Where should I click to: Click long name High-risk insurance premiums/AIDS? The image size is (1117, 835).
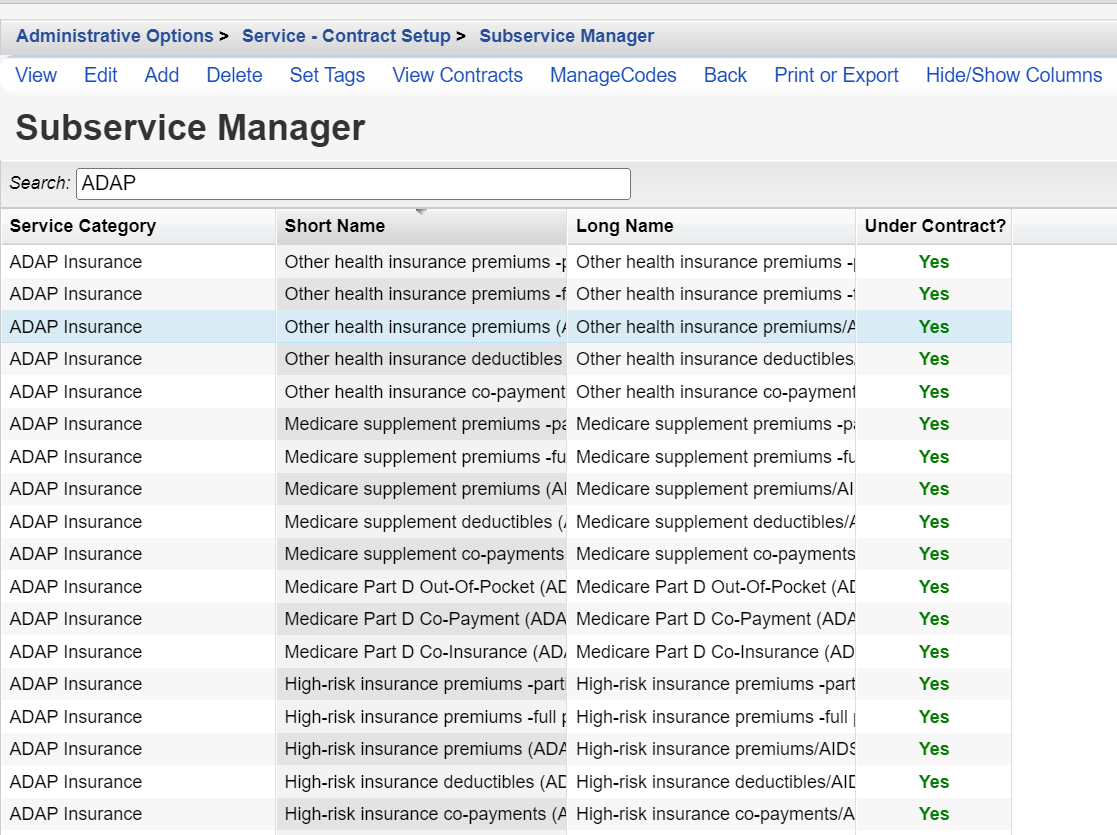coord(716,749)
